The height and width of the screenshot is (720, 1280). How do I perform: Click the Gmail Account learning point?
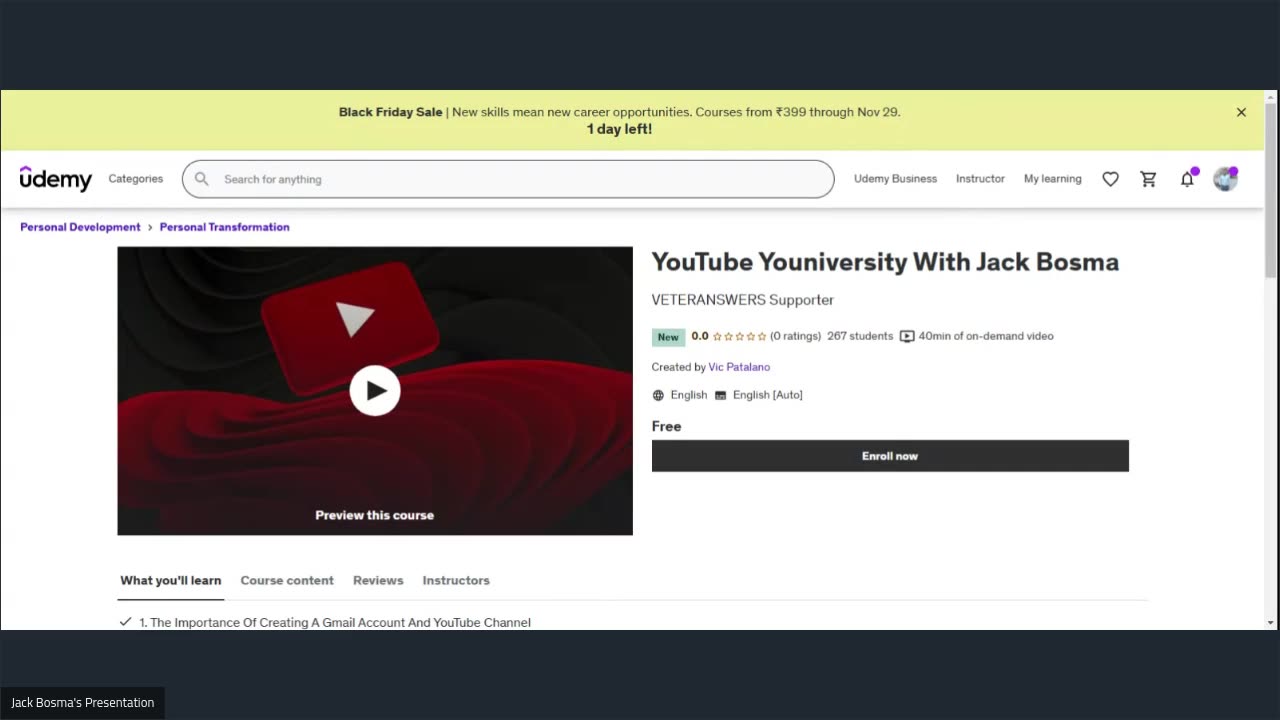[334, 622]
